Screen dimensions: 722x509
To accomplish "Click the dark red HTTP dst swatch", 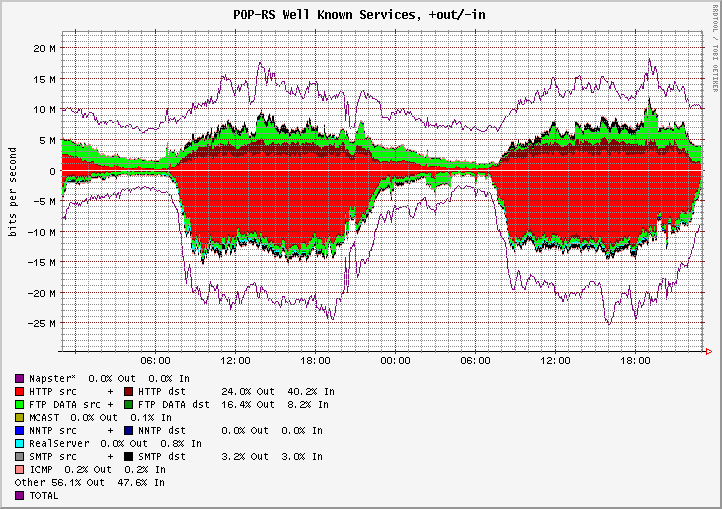I will point(128,392).
